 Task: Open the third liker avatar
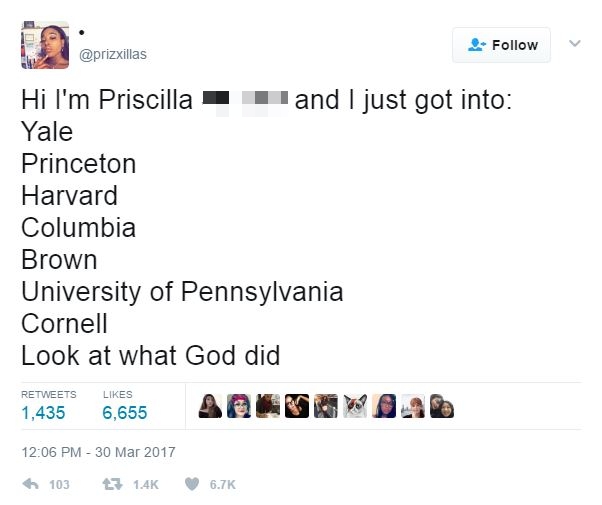[268, 406]
